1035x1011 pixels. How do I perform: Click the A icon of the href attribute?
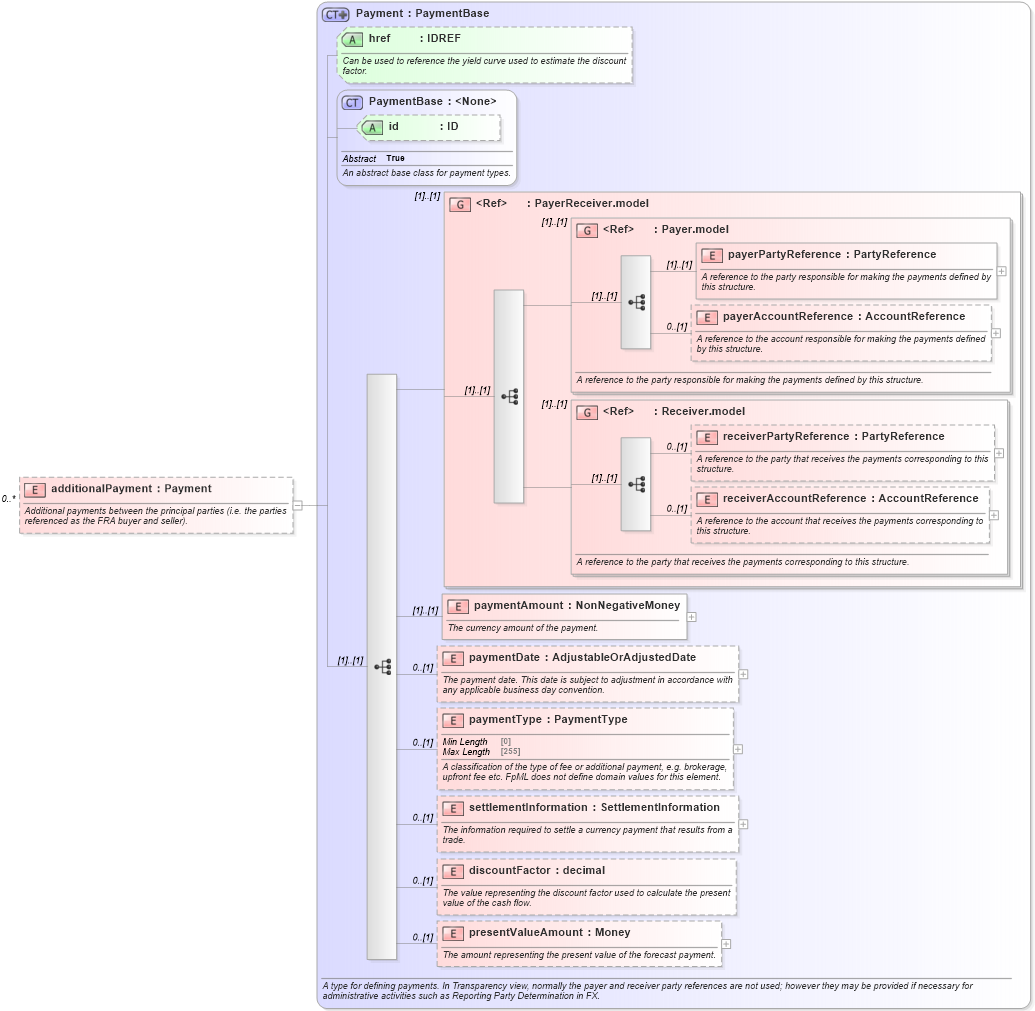352,39
